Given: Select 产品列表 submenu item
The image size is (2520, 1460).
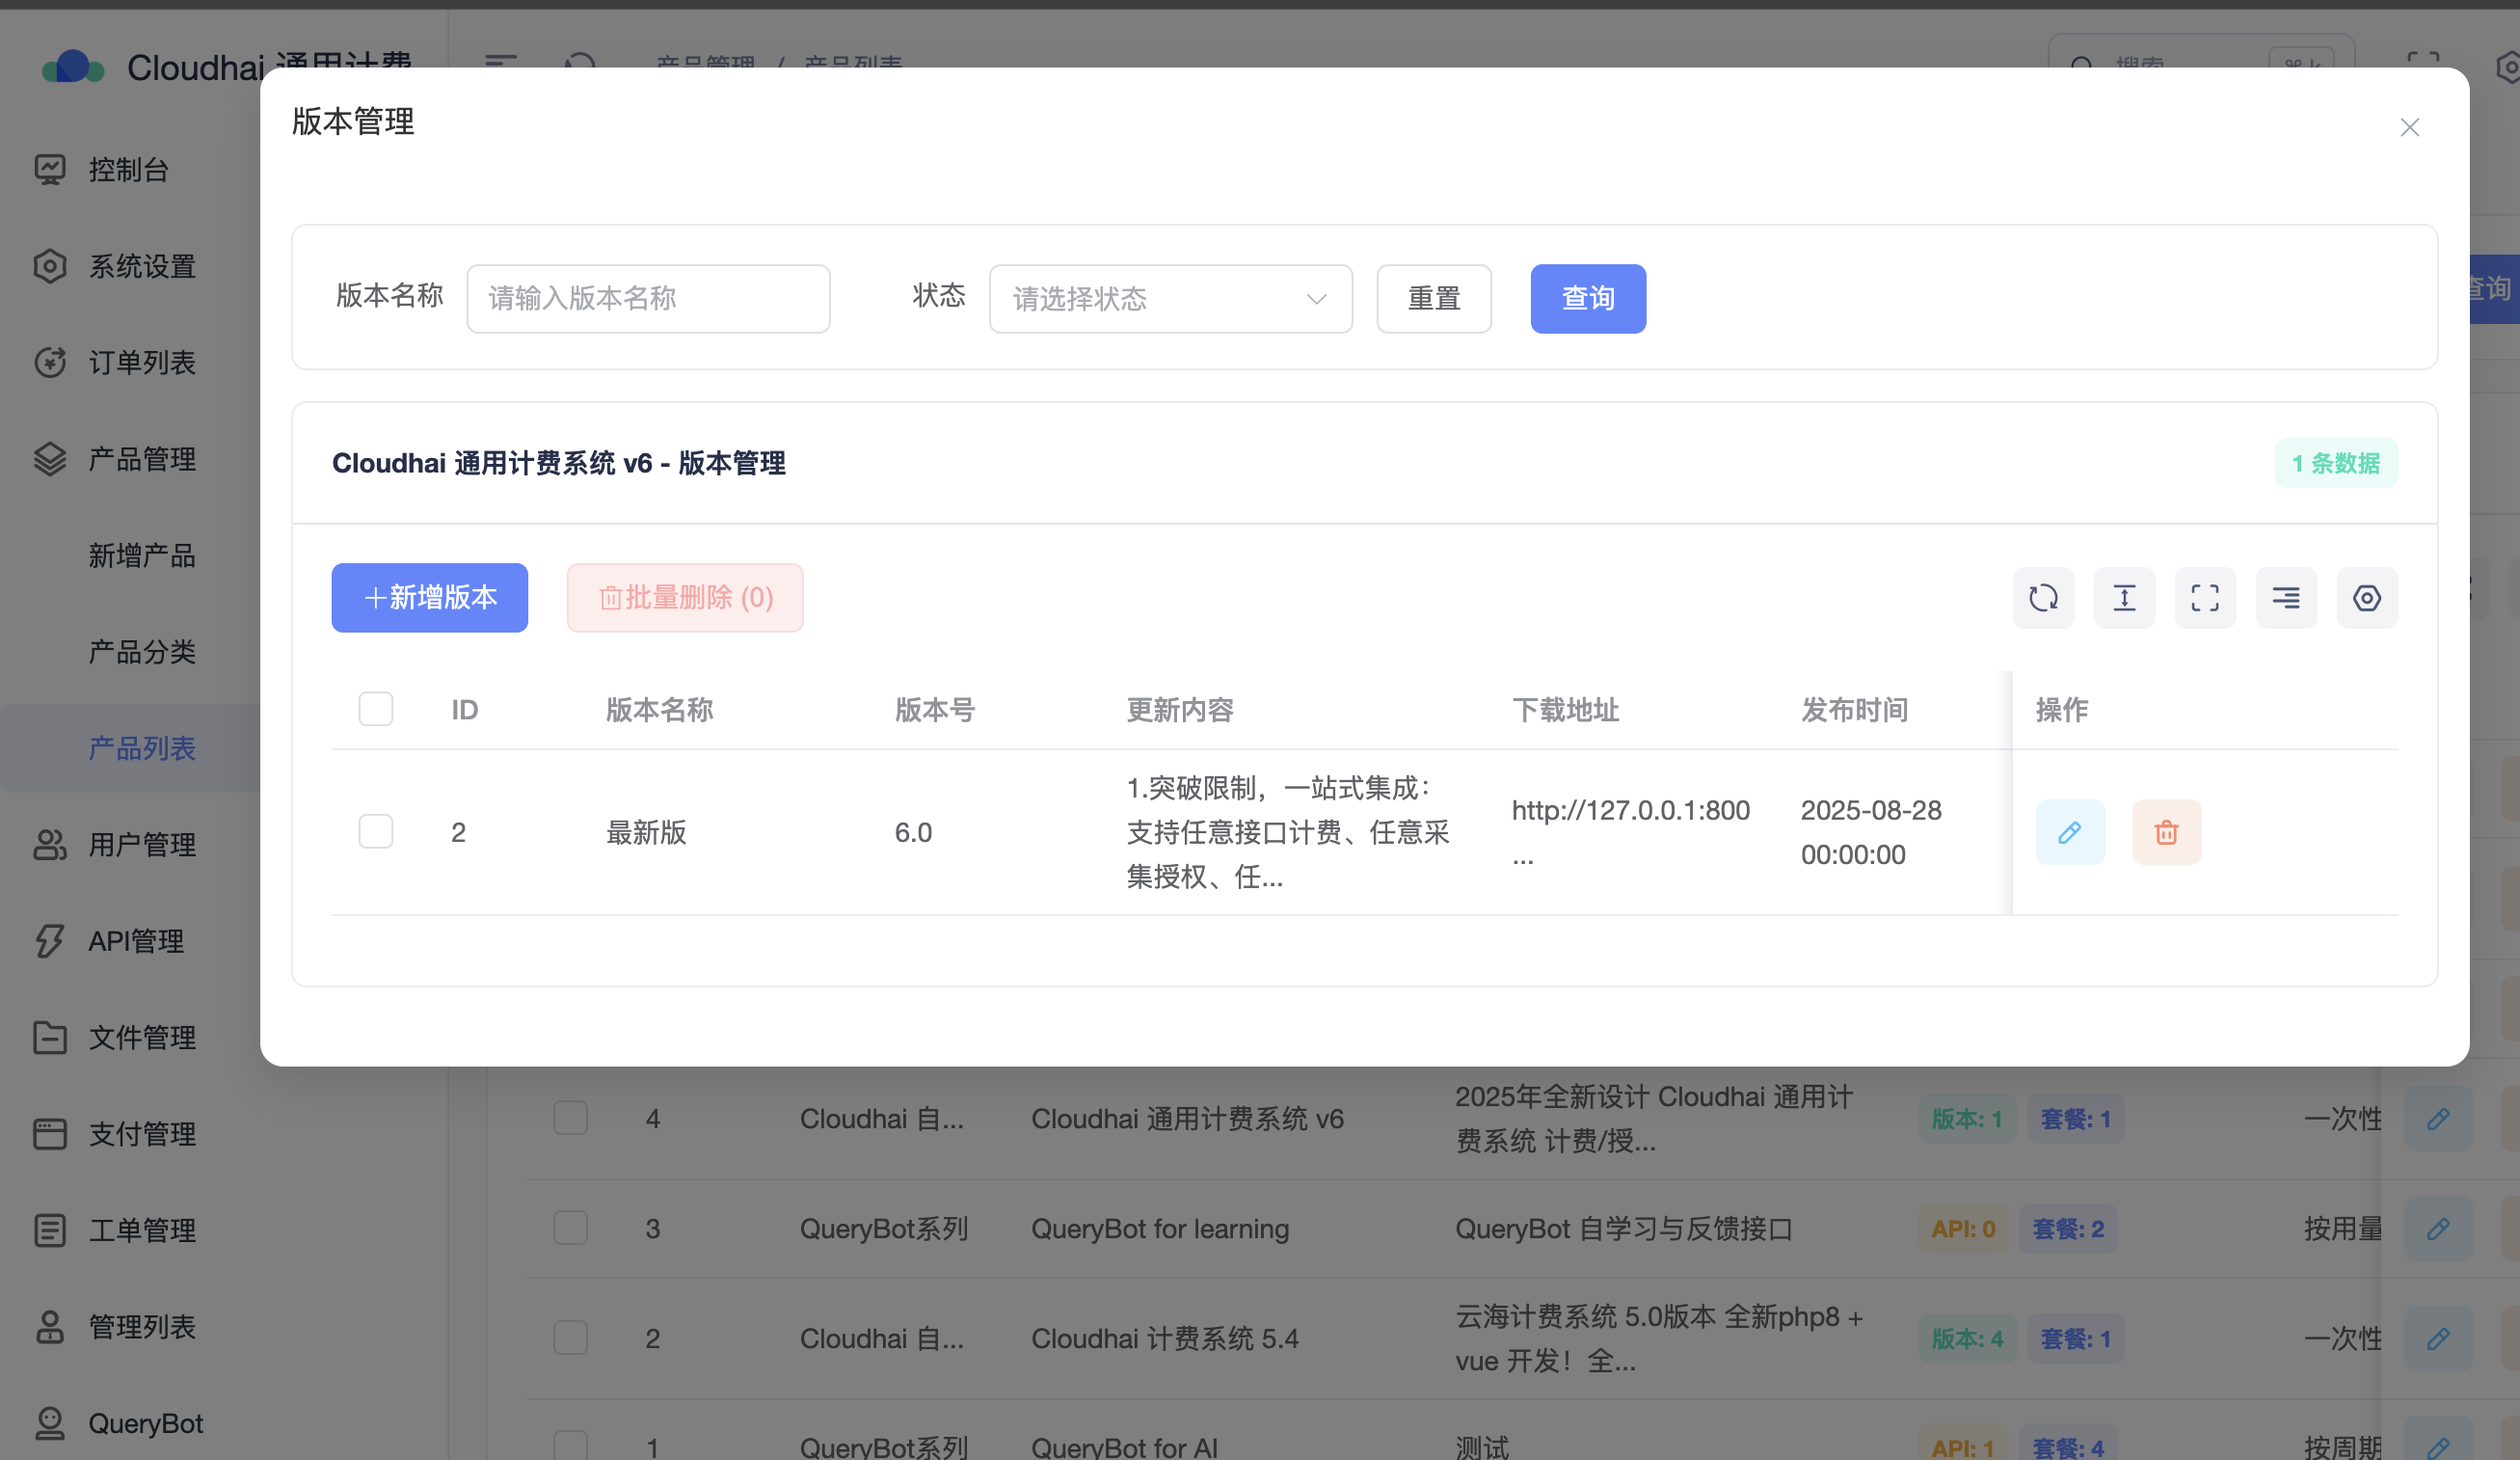Looking at the screenshot, I should (x=141, y=748).
